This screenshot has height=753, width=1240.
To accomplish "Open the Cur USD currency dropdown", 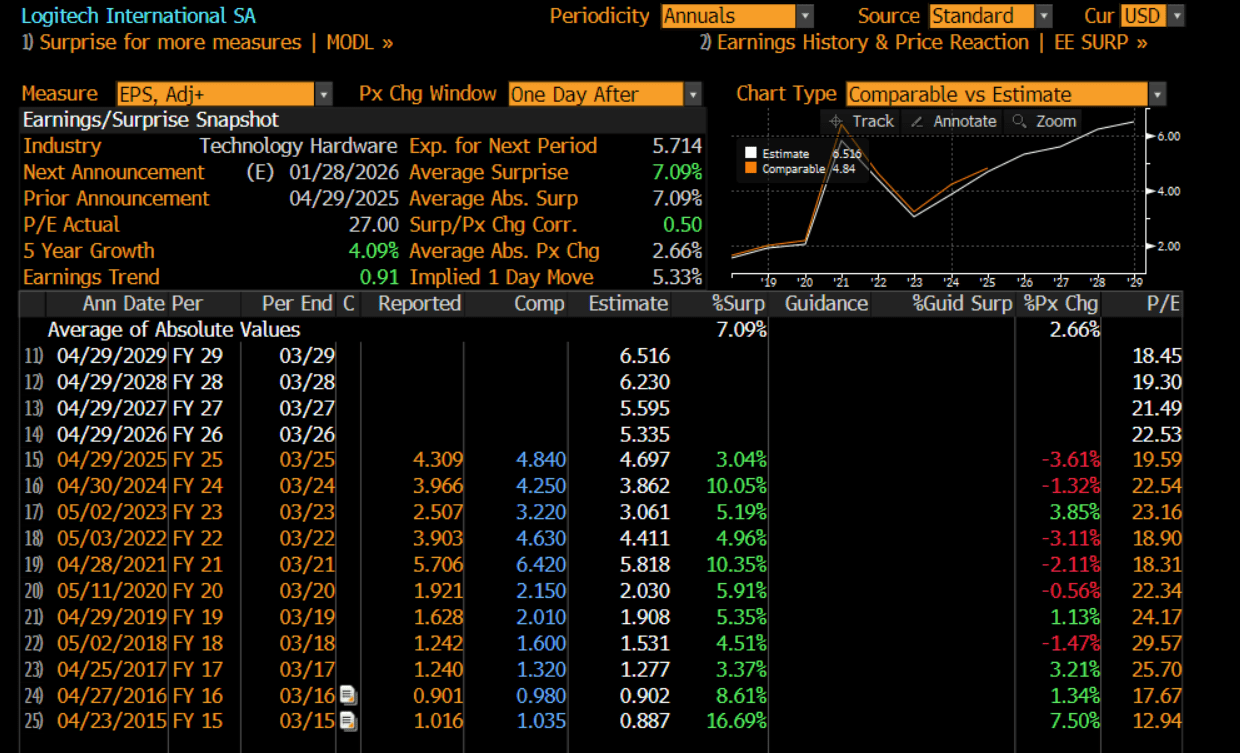I will click(1176, 16).
